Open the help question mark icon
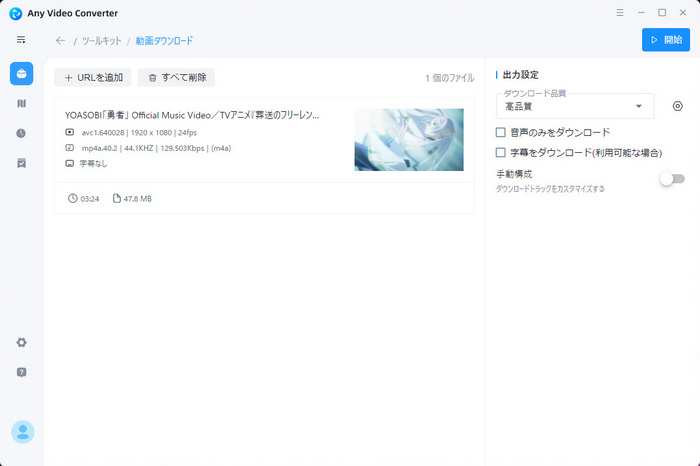 [21, 372]
